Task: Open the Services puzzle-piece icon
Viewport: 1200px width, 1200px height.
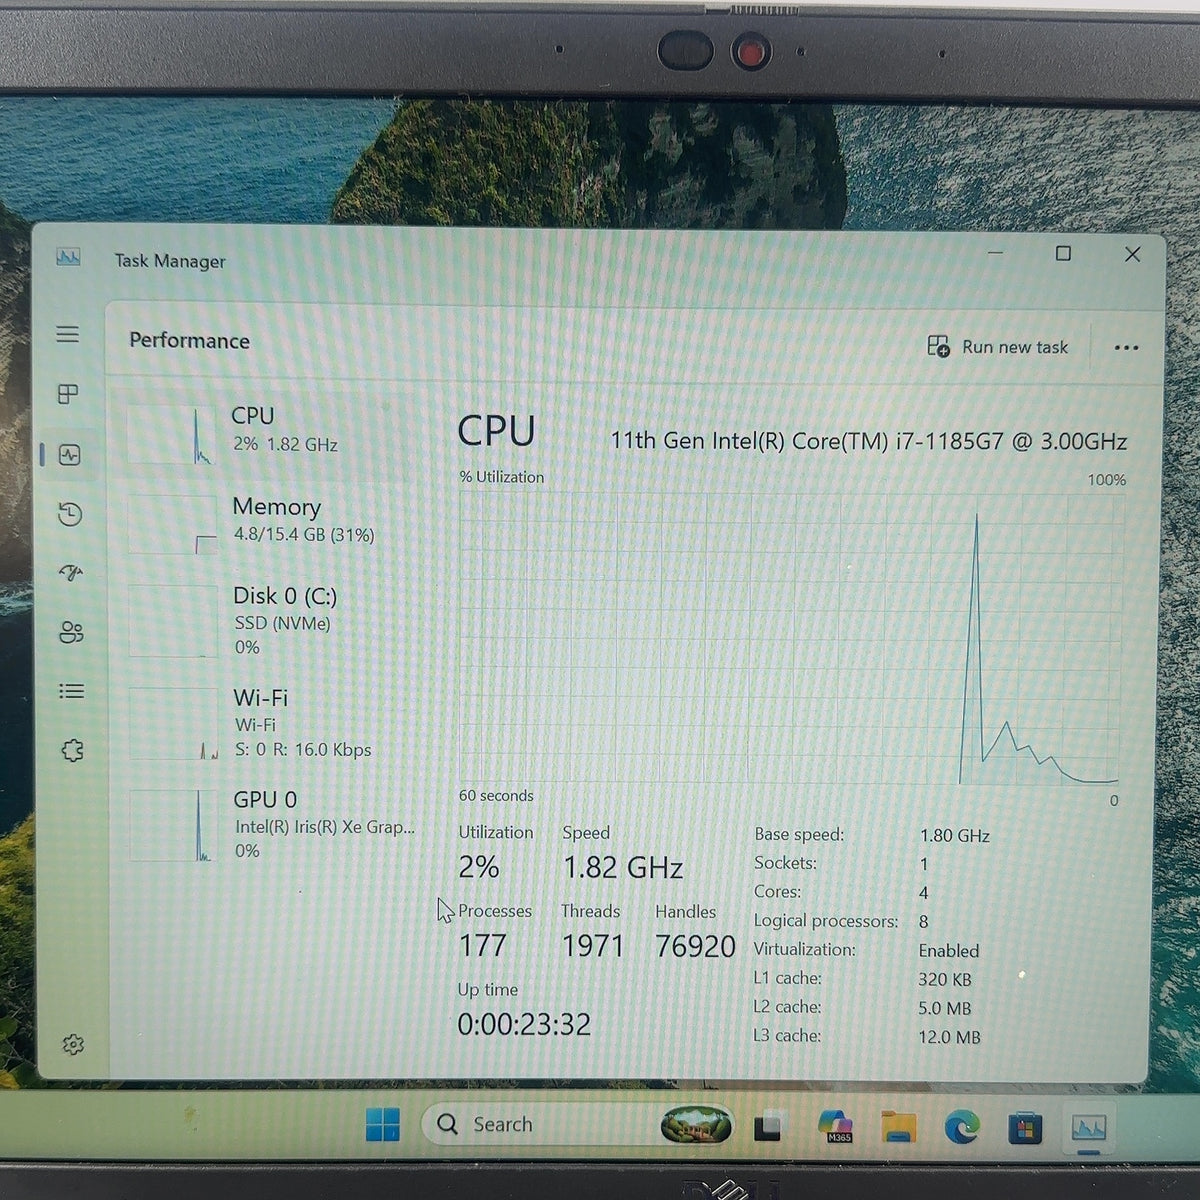Action: pyautogui.click(x=72, y=750)
